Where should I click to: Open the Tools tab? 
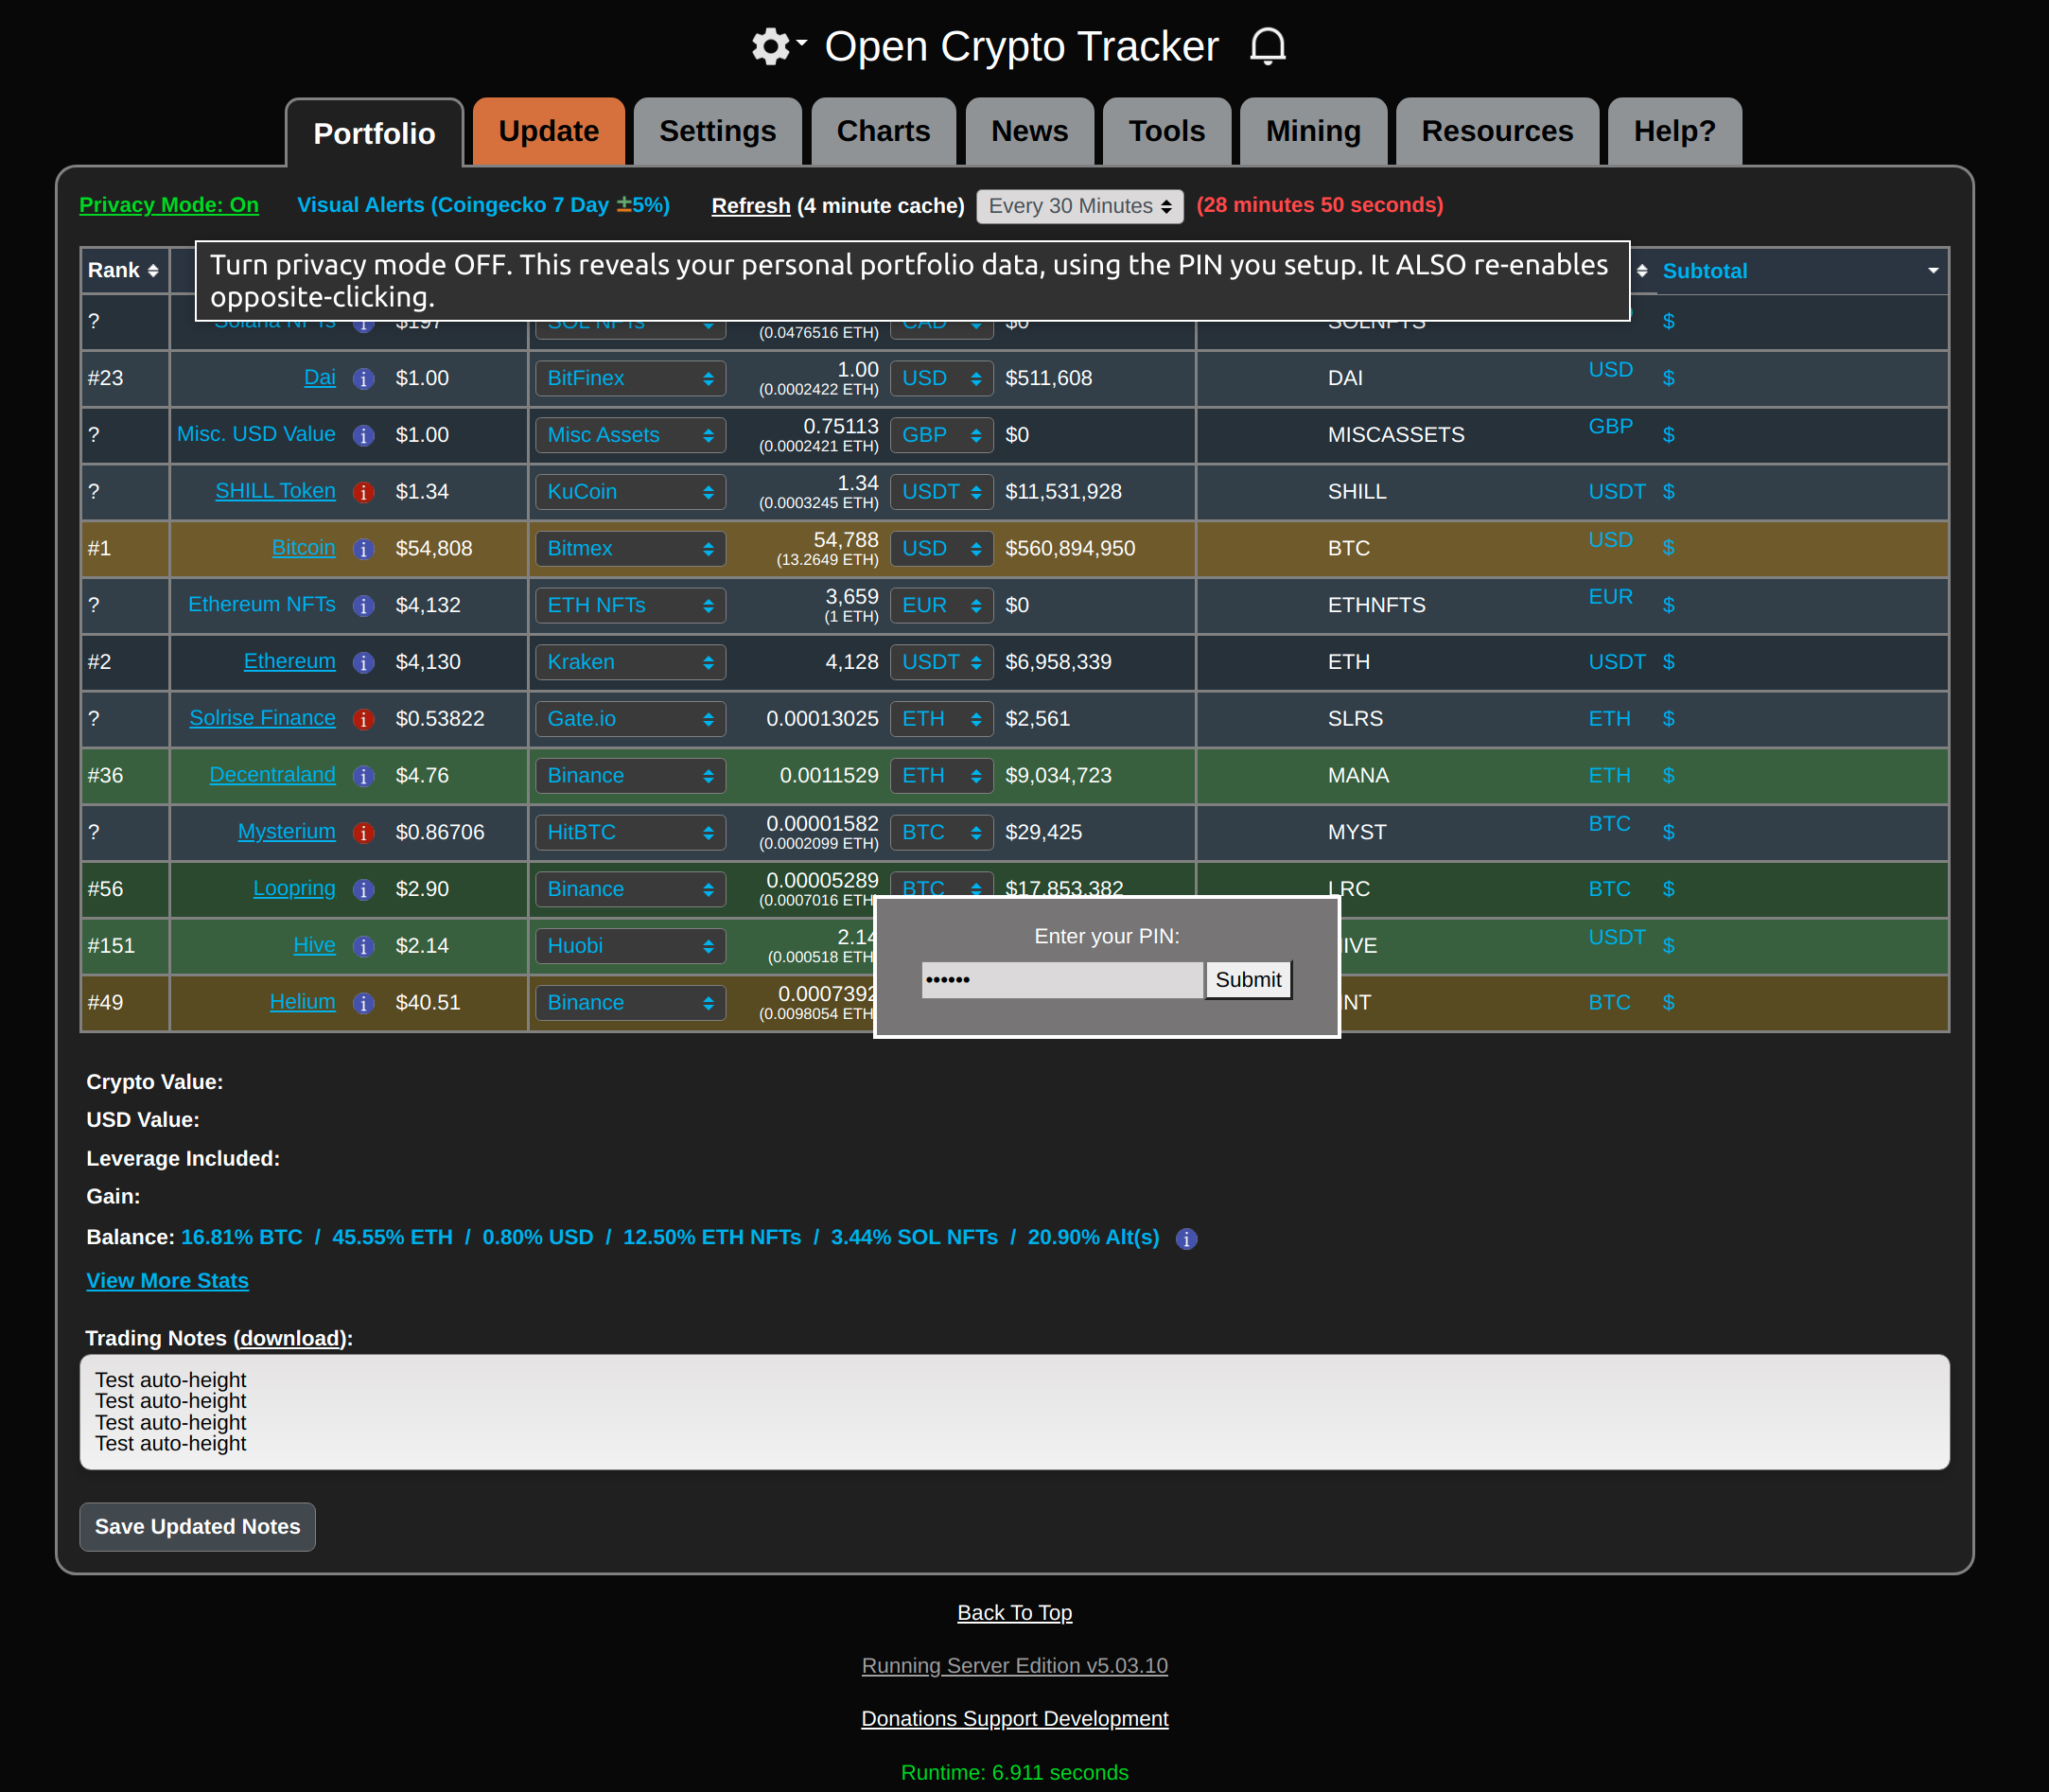1166,131
